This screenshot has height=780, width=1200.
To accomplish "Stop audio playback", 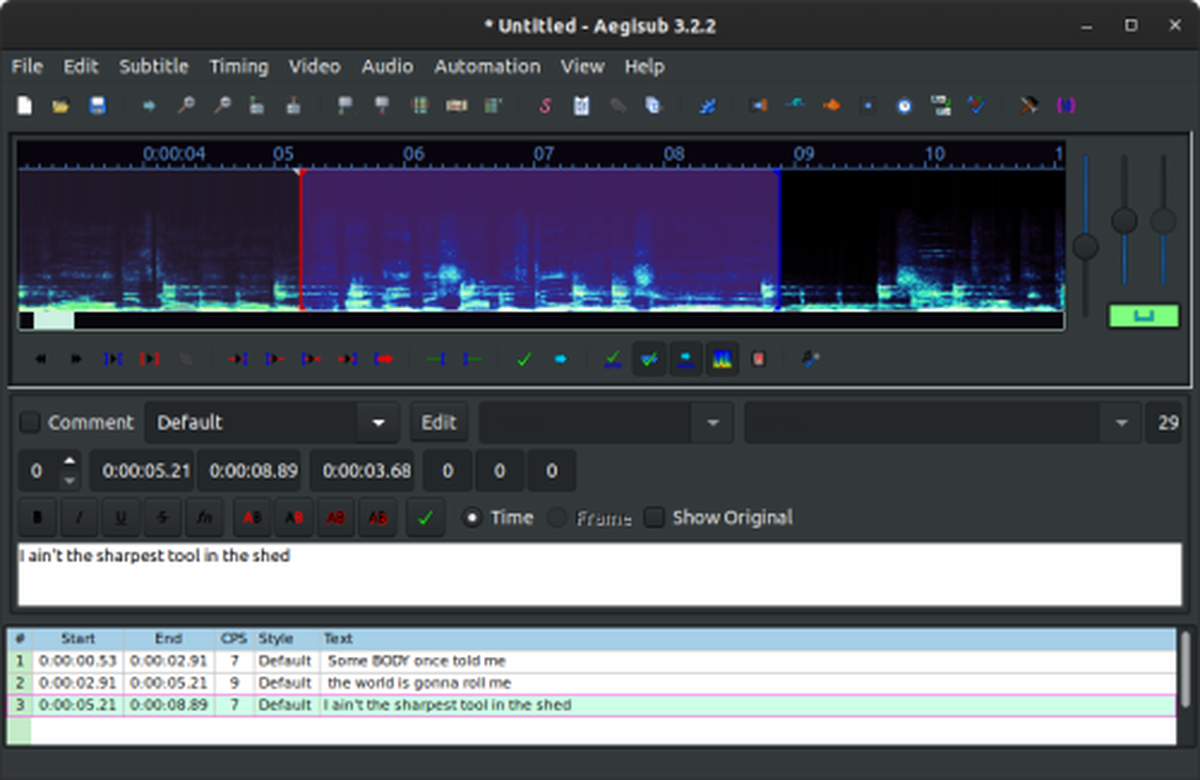I will click(x=185, y=359).
